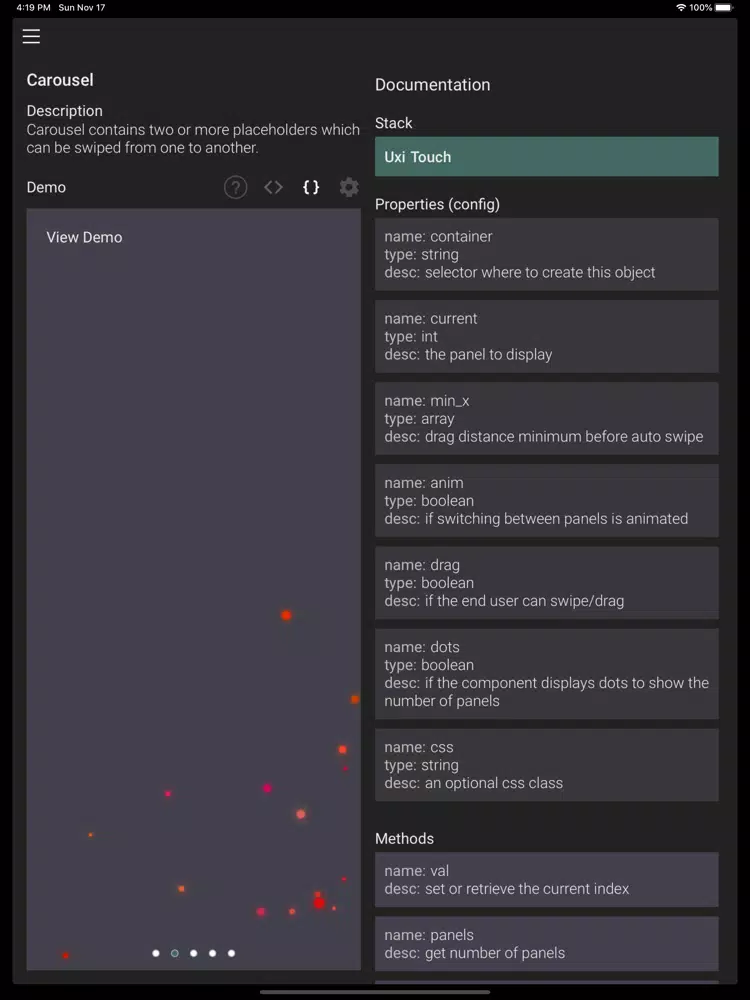Select the val method card
Screen dimensions: 750x1000
[546, 879]
